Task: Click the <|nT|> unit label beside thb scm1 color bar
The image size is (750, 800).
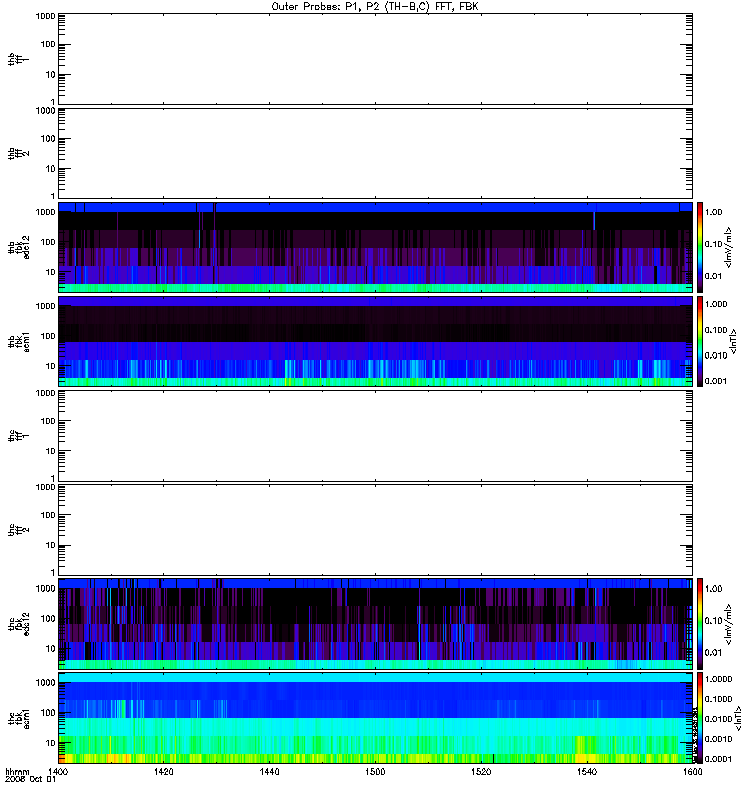Action: pos(734,341)
